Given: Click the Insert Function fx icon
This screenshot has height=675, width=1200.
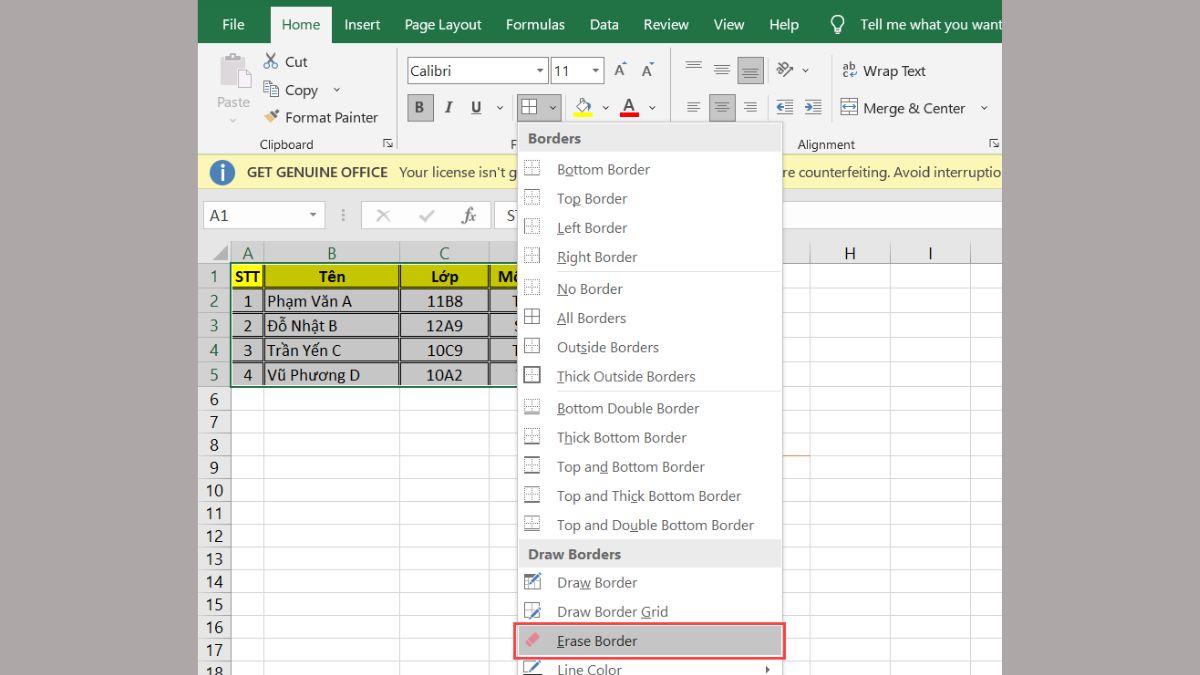Looking at the screenshot, I should (468, 215).
